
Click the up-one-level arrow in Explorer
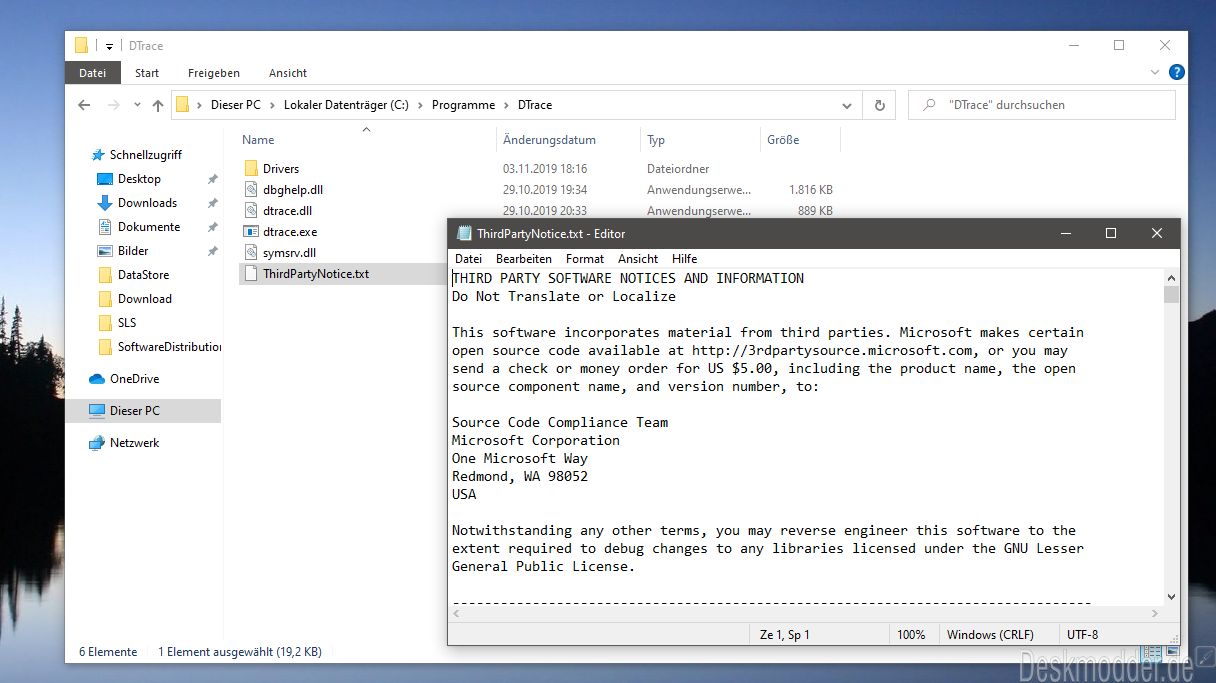[x=157, y=105]
